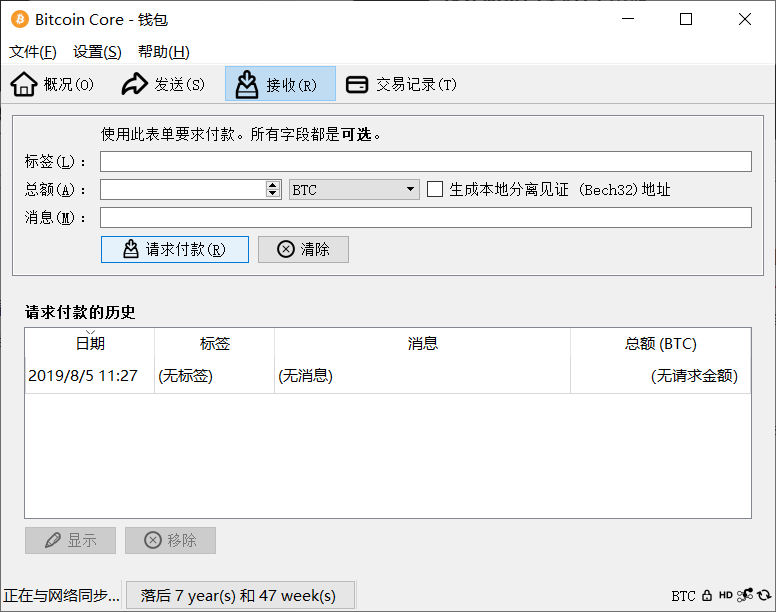Click the arrow icon of the 发送 tab
This screenshot has height=612, width=776.
tap(135, 84)
